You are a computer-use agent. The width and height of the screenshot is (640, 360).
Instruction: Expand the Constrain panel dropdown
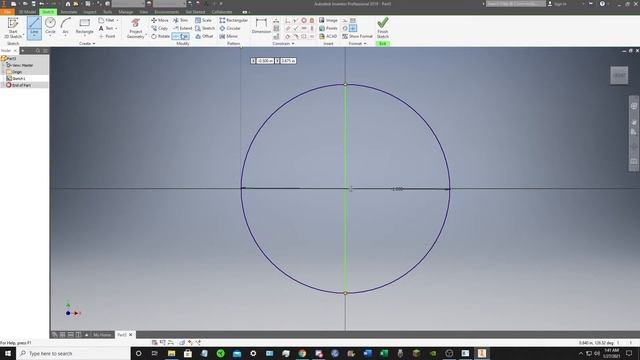[x=283, y=43]
